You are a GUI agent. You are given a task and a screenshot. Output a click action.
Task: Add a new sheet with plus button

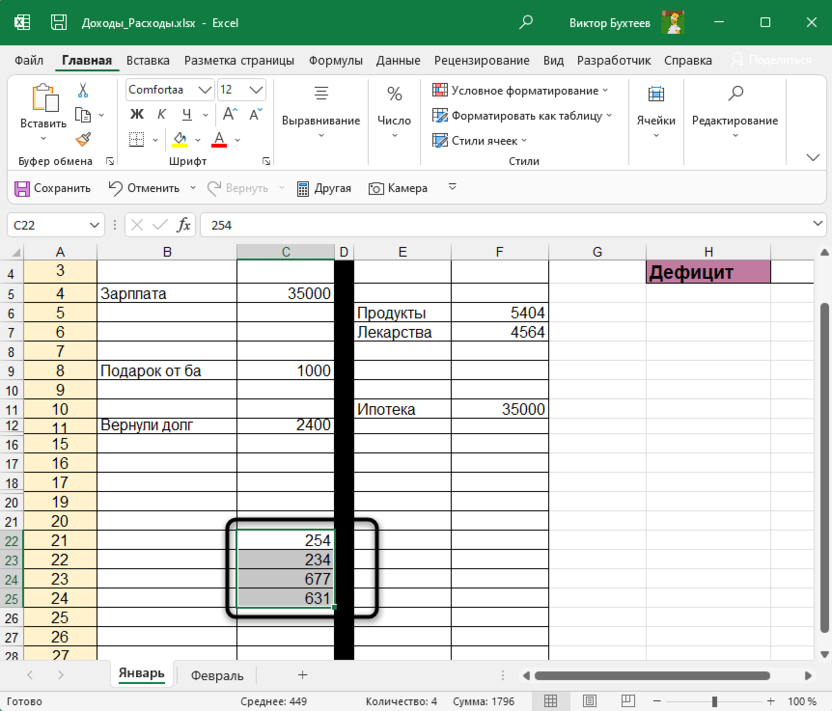tap(302, 675)
